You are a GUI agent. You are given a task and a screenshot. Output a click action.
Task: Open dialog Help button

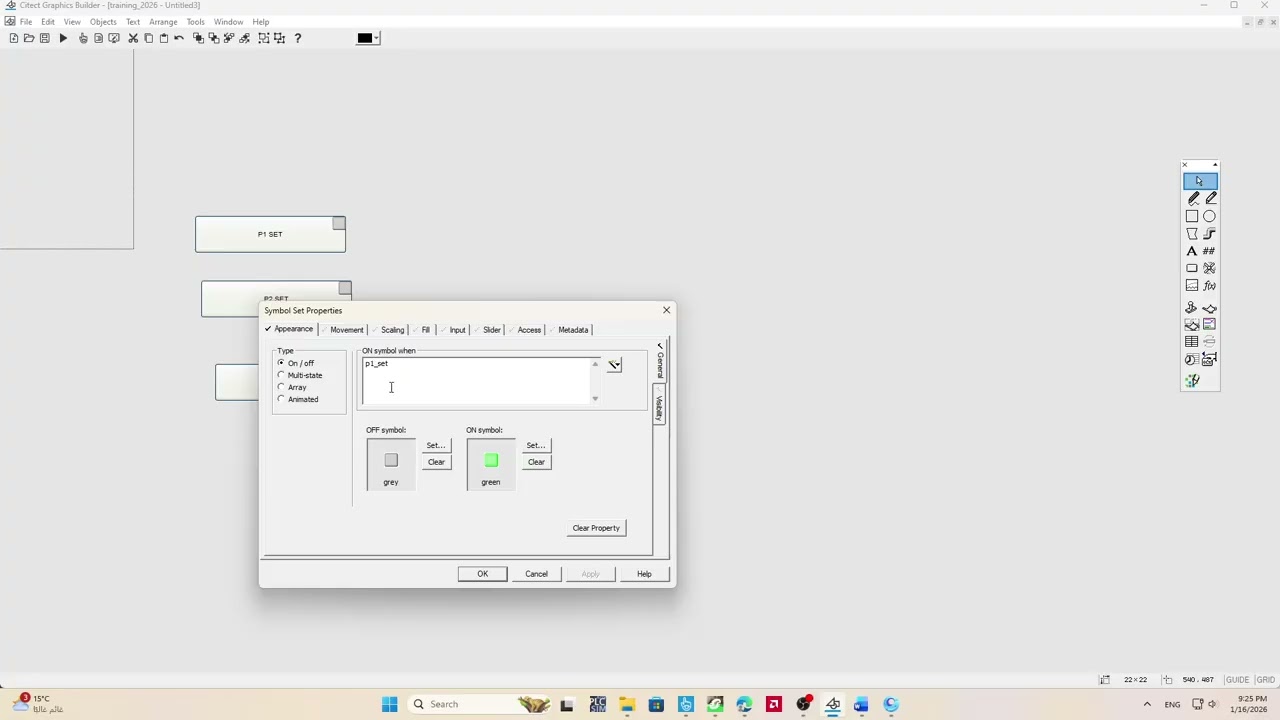tap(644, 574)
